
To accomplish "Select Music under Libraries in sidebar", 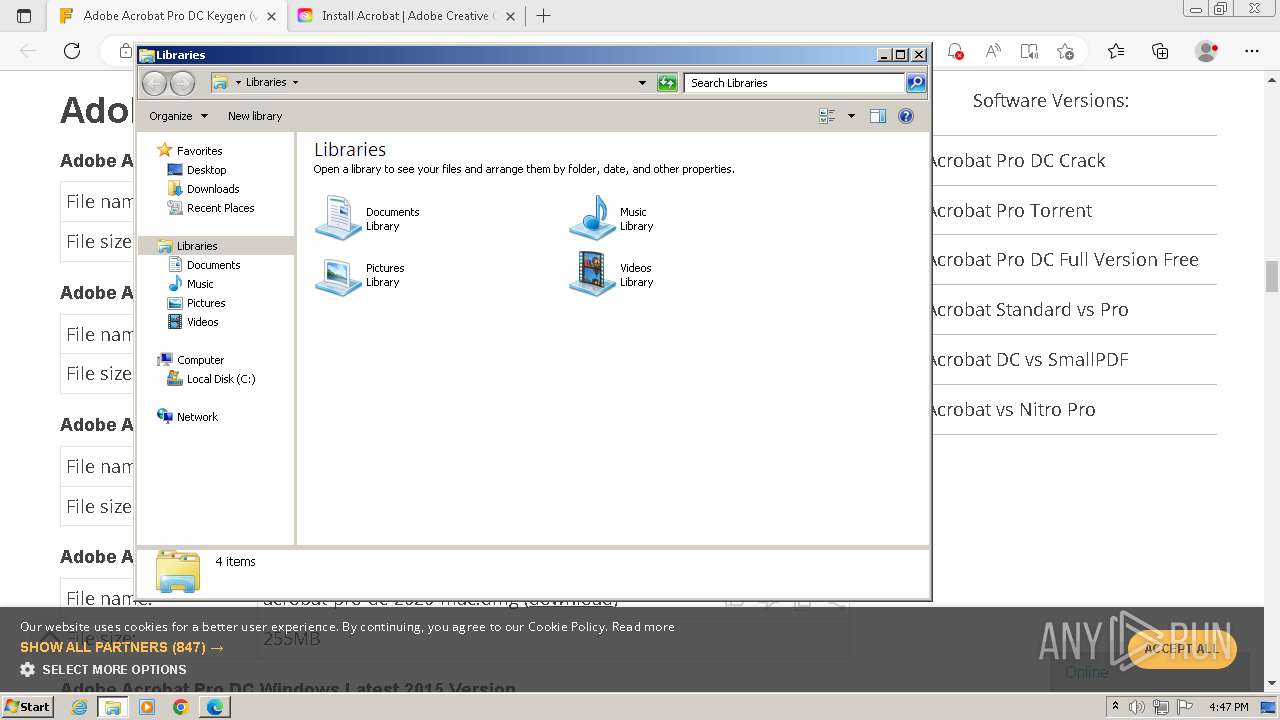I will pyautogui.click(x=200, y=284).
